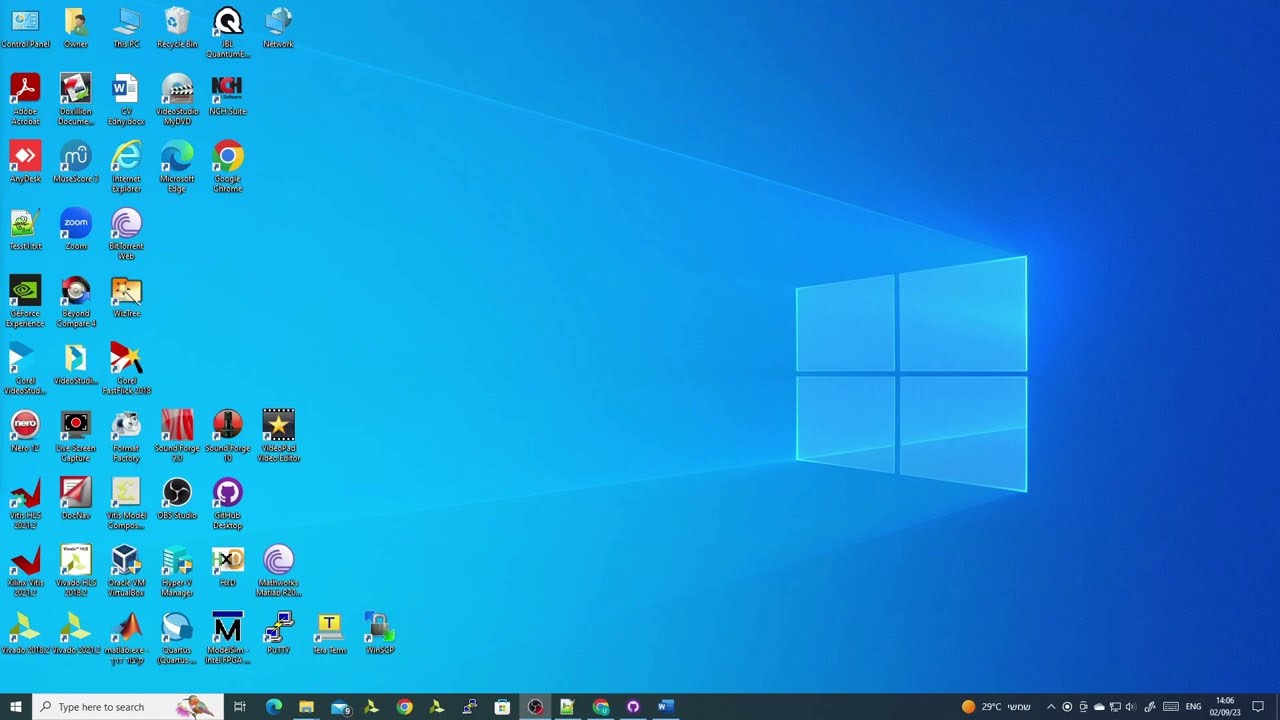Launch Vivado 2018.2 from the desktop
Screen dimensions: 1280x720
[x=25, y=633]
